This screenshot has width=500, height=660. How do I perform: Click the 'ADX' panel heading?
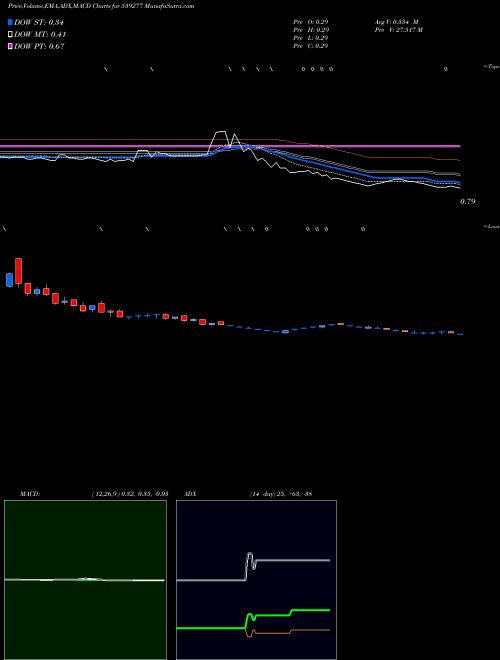tap(190, 494)
